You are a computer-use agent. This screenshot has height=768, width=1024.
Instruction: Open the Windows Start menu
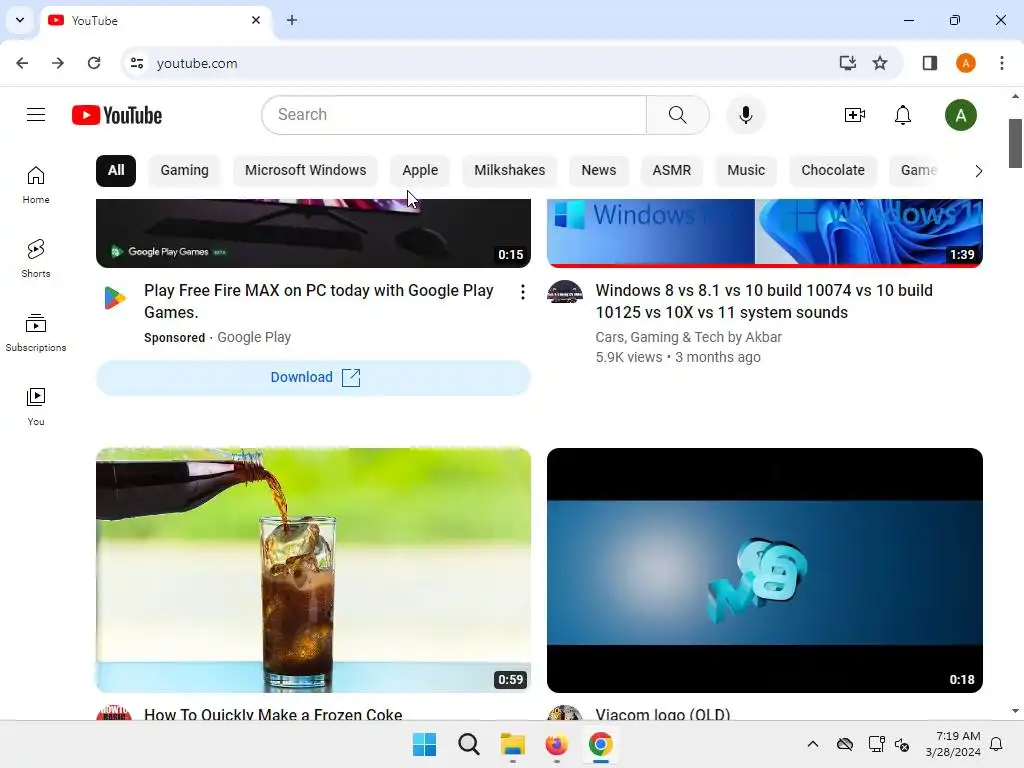(x=424, y=744)
